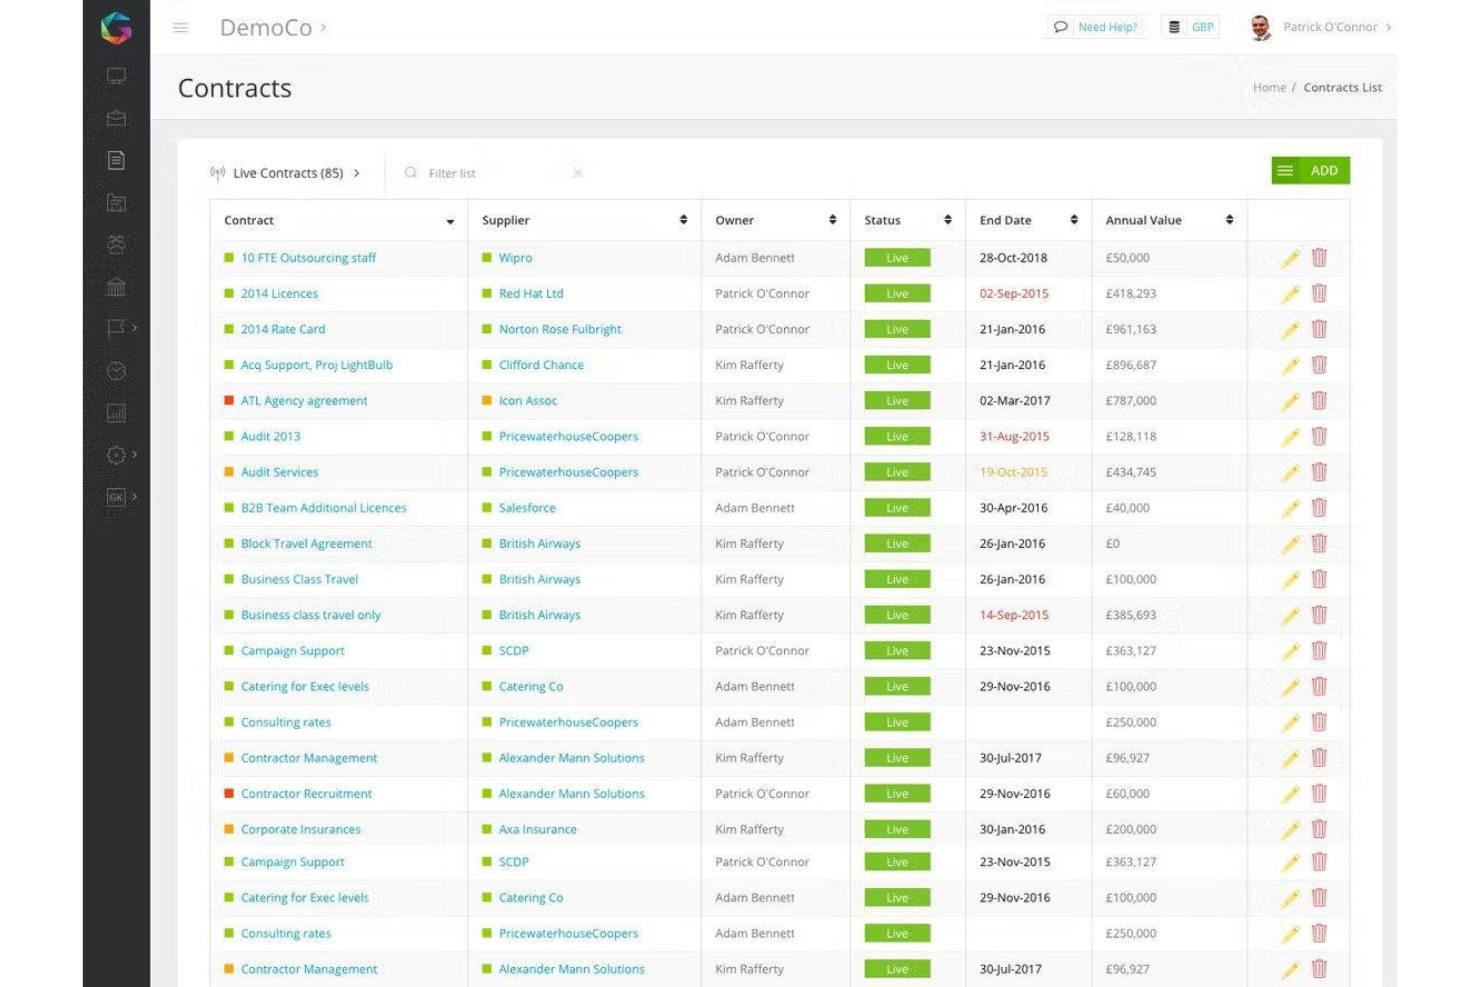
Task: Sort table by Supplier column arrows
Action: 683,220
